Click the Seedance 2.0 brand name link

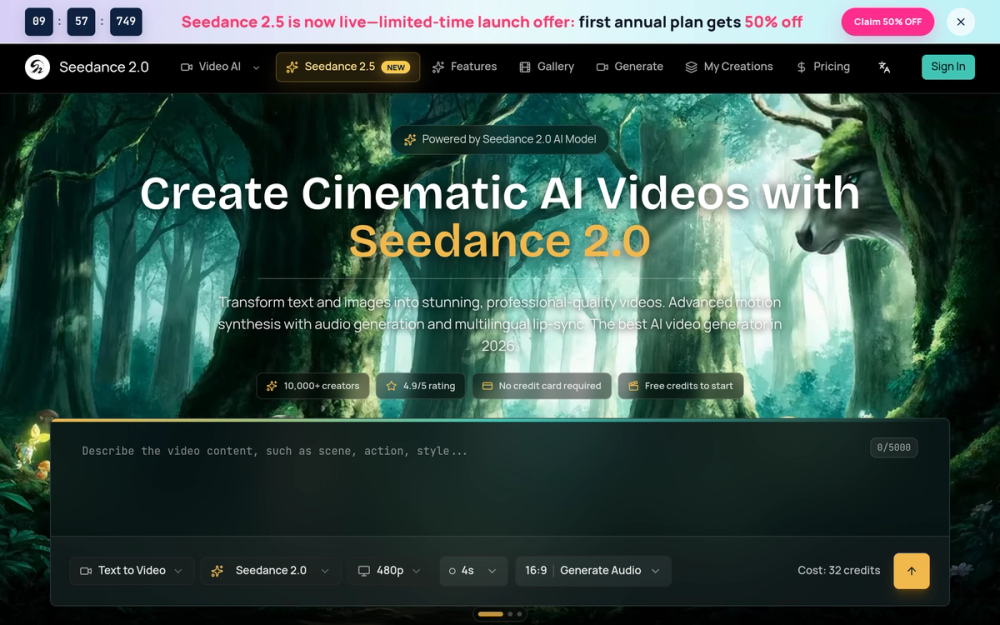(104, 67)
